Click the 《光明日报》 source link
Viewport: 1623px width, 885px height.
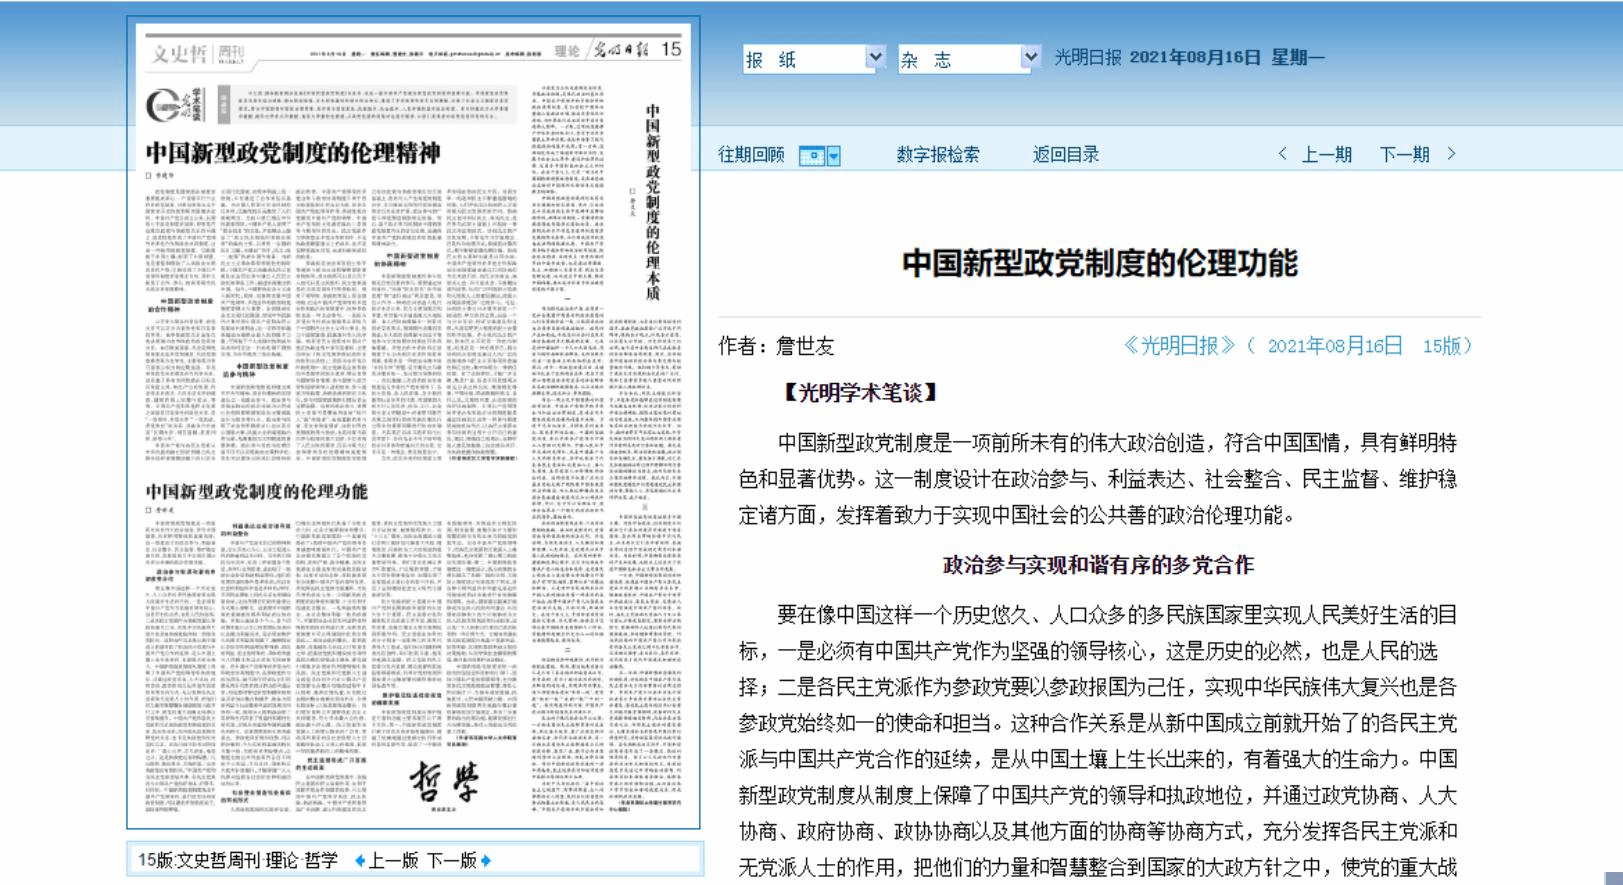(x=1177, y=346)
